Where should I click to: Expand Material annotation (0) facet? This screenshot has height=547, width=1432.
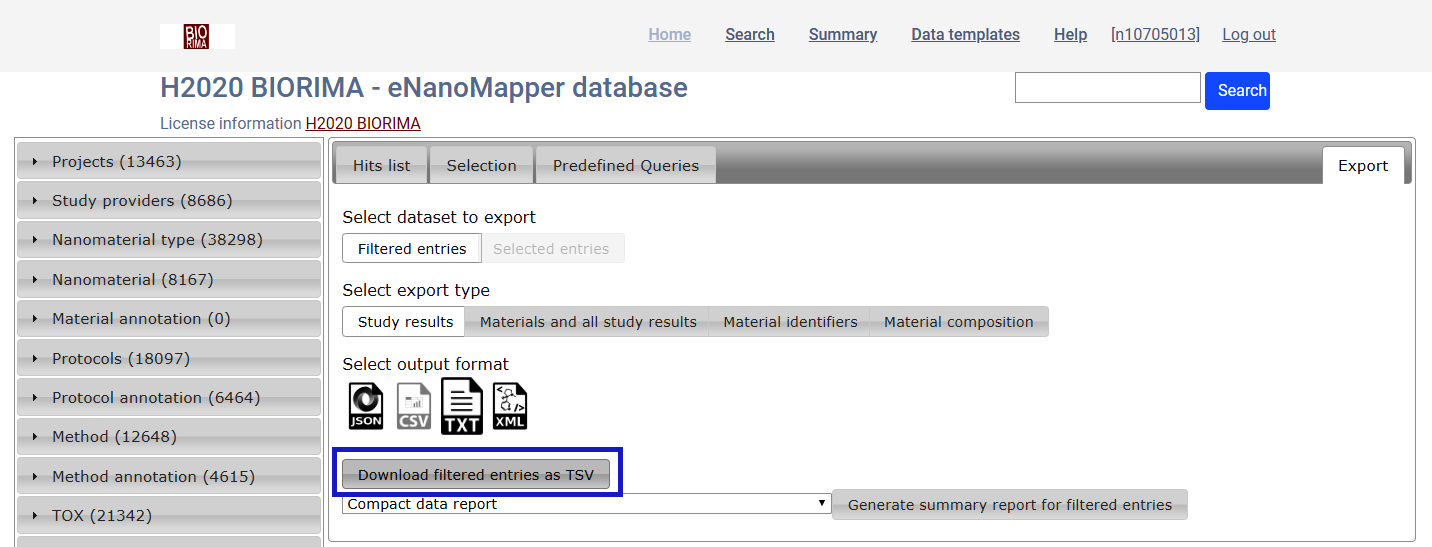[169, 319]
